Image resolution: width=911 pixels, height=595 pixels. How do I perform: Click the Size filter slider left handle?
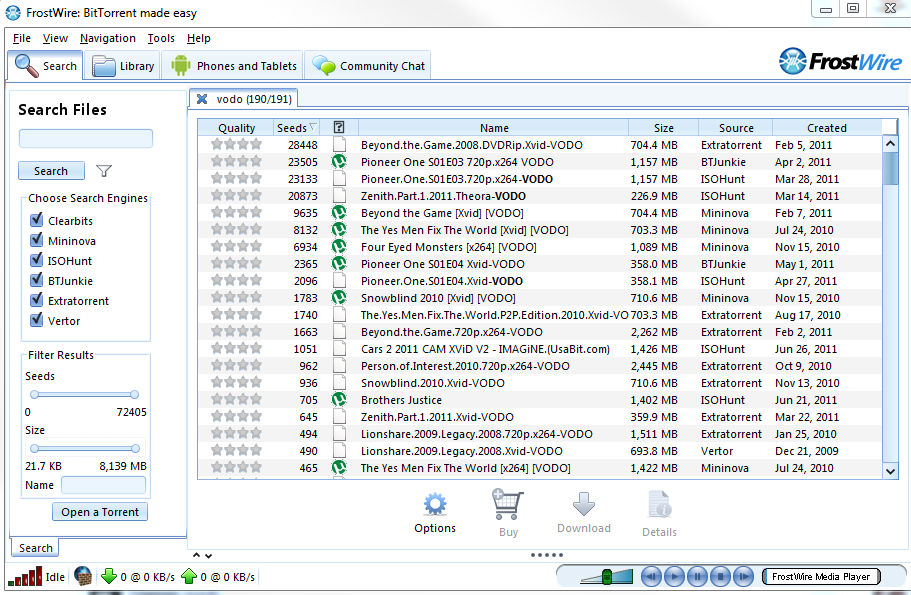[34, 449]
